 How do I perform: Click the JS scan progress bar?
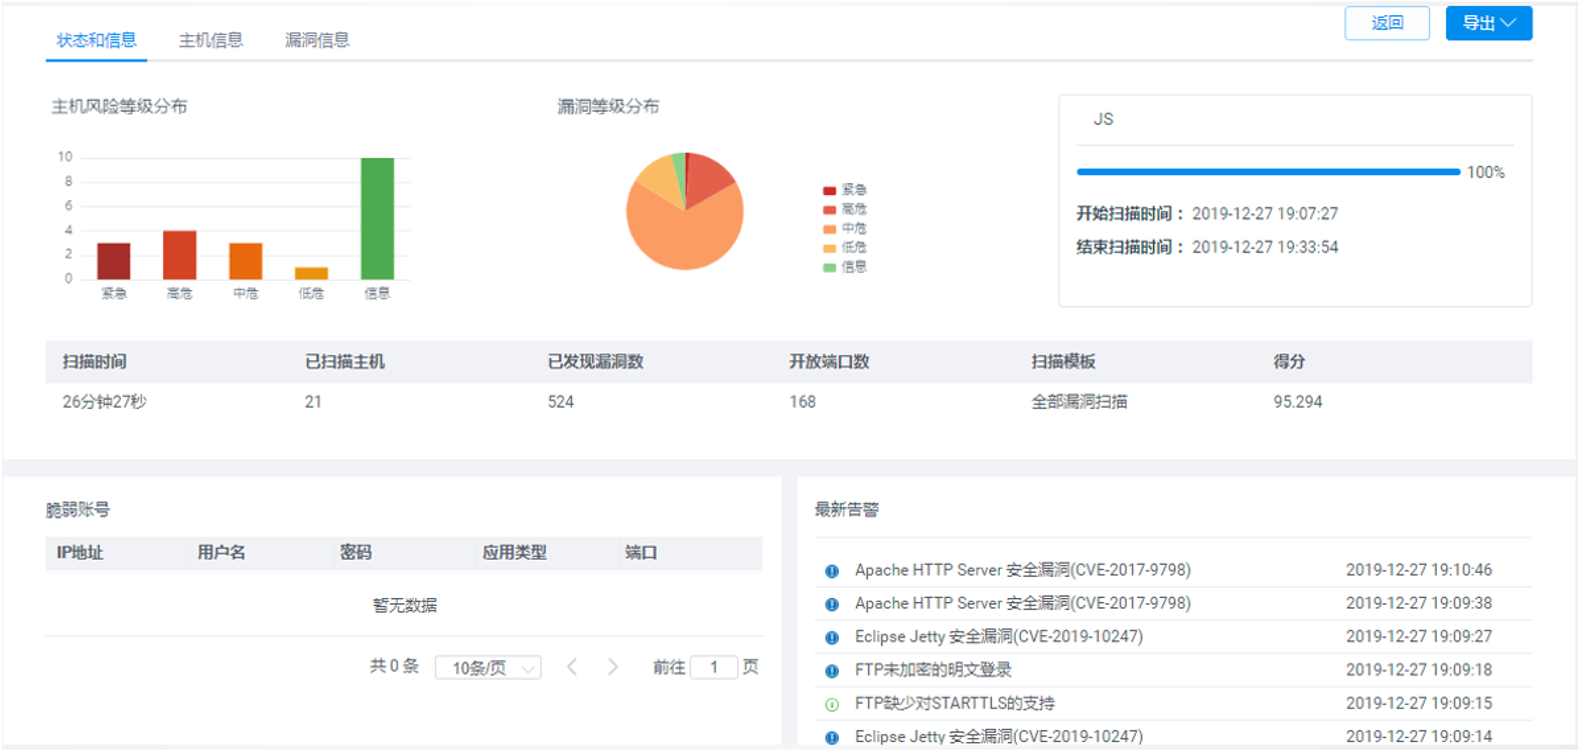(x=1267, y=172)
